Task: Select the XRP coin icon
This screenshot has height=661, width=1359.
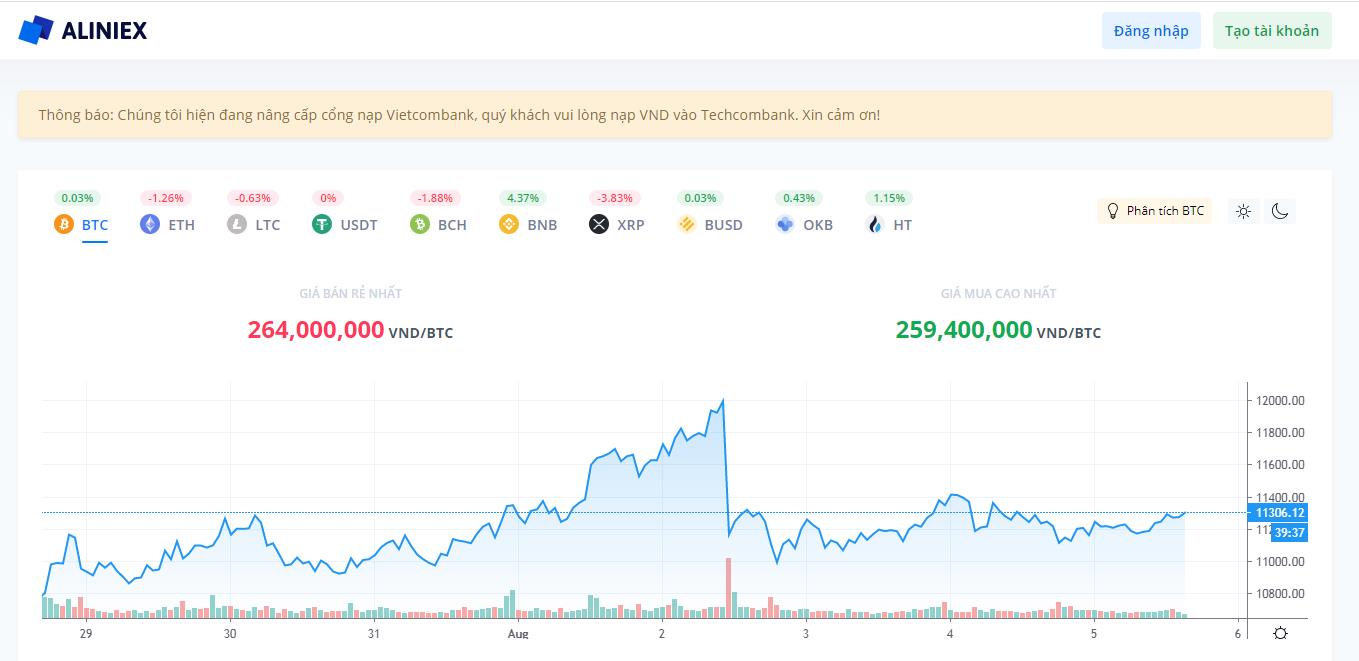Action: coord(599,225)
